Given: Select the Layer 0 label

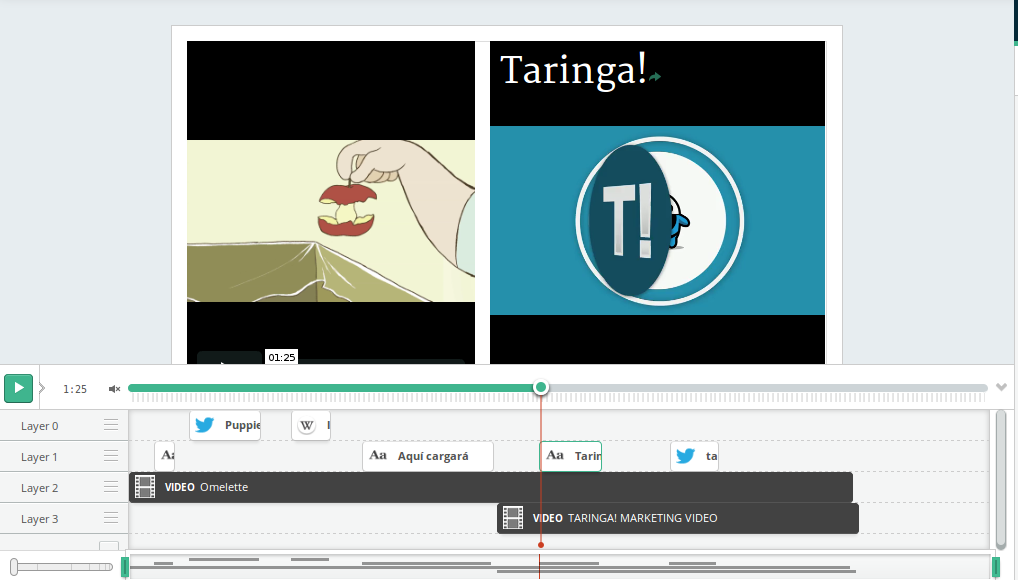Looking at the screenshot, I should pos(40,426).
